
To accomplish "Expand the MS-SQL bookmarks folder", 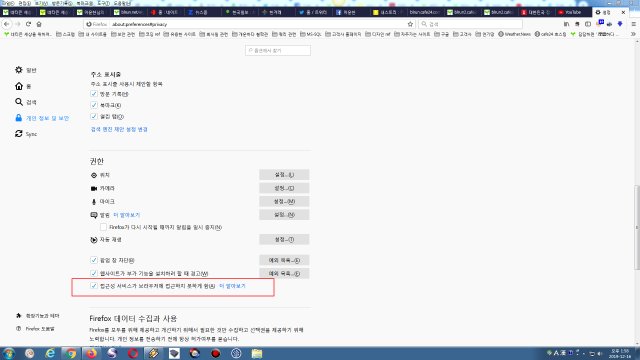I will point(311,34).
